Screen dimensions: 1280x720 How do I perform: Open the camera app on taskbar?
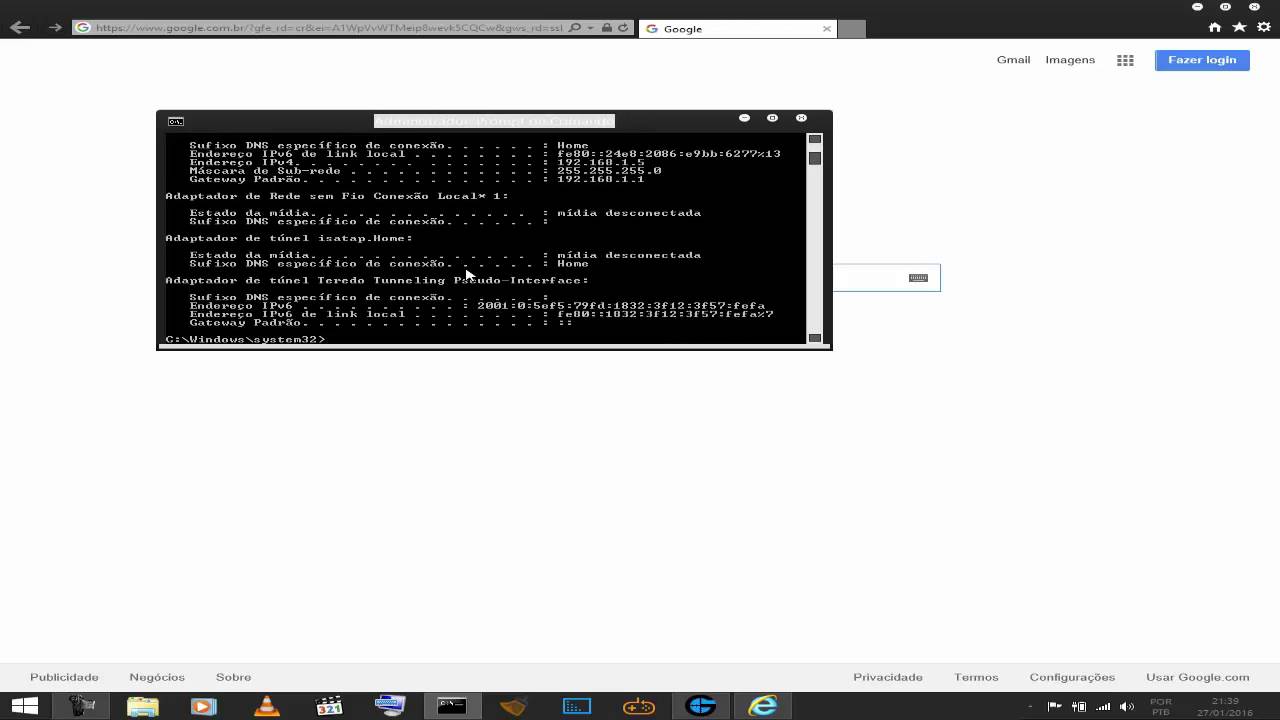pyautogui.click(x=82, y=706)
